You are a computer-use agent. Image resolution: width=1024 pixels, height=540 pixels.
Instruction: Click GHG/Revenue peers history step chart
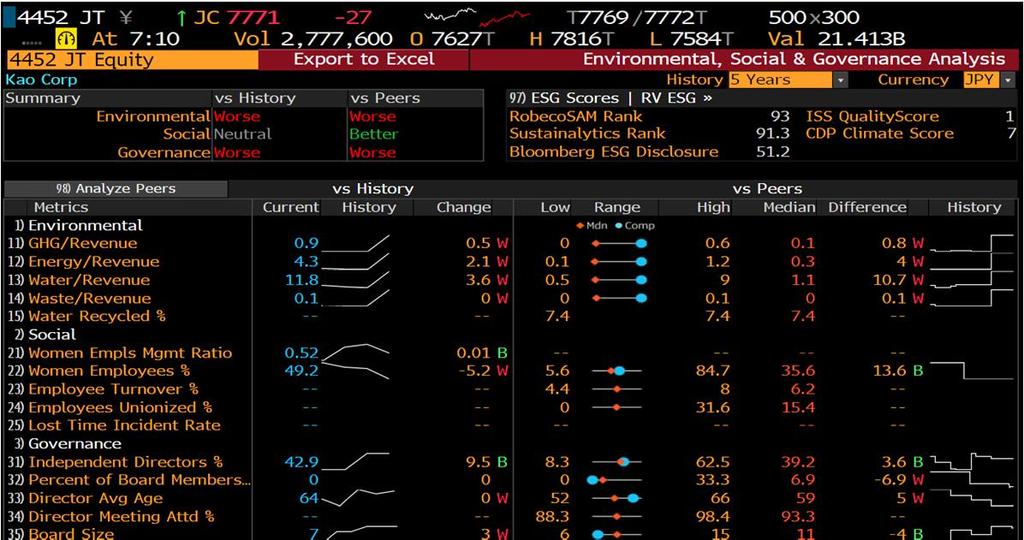pos(972,243)
